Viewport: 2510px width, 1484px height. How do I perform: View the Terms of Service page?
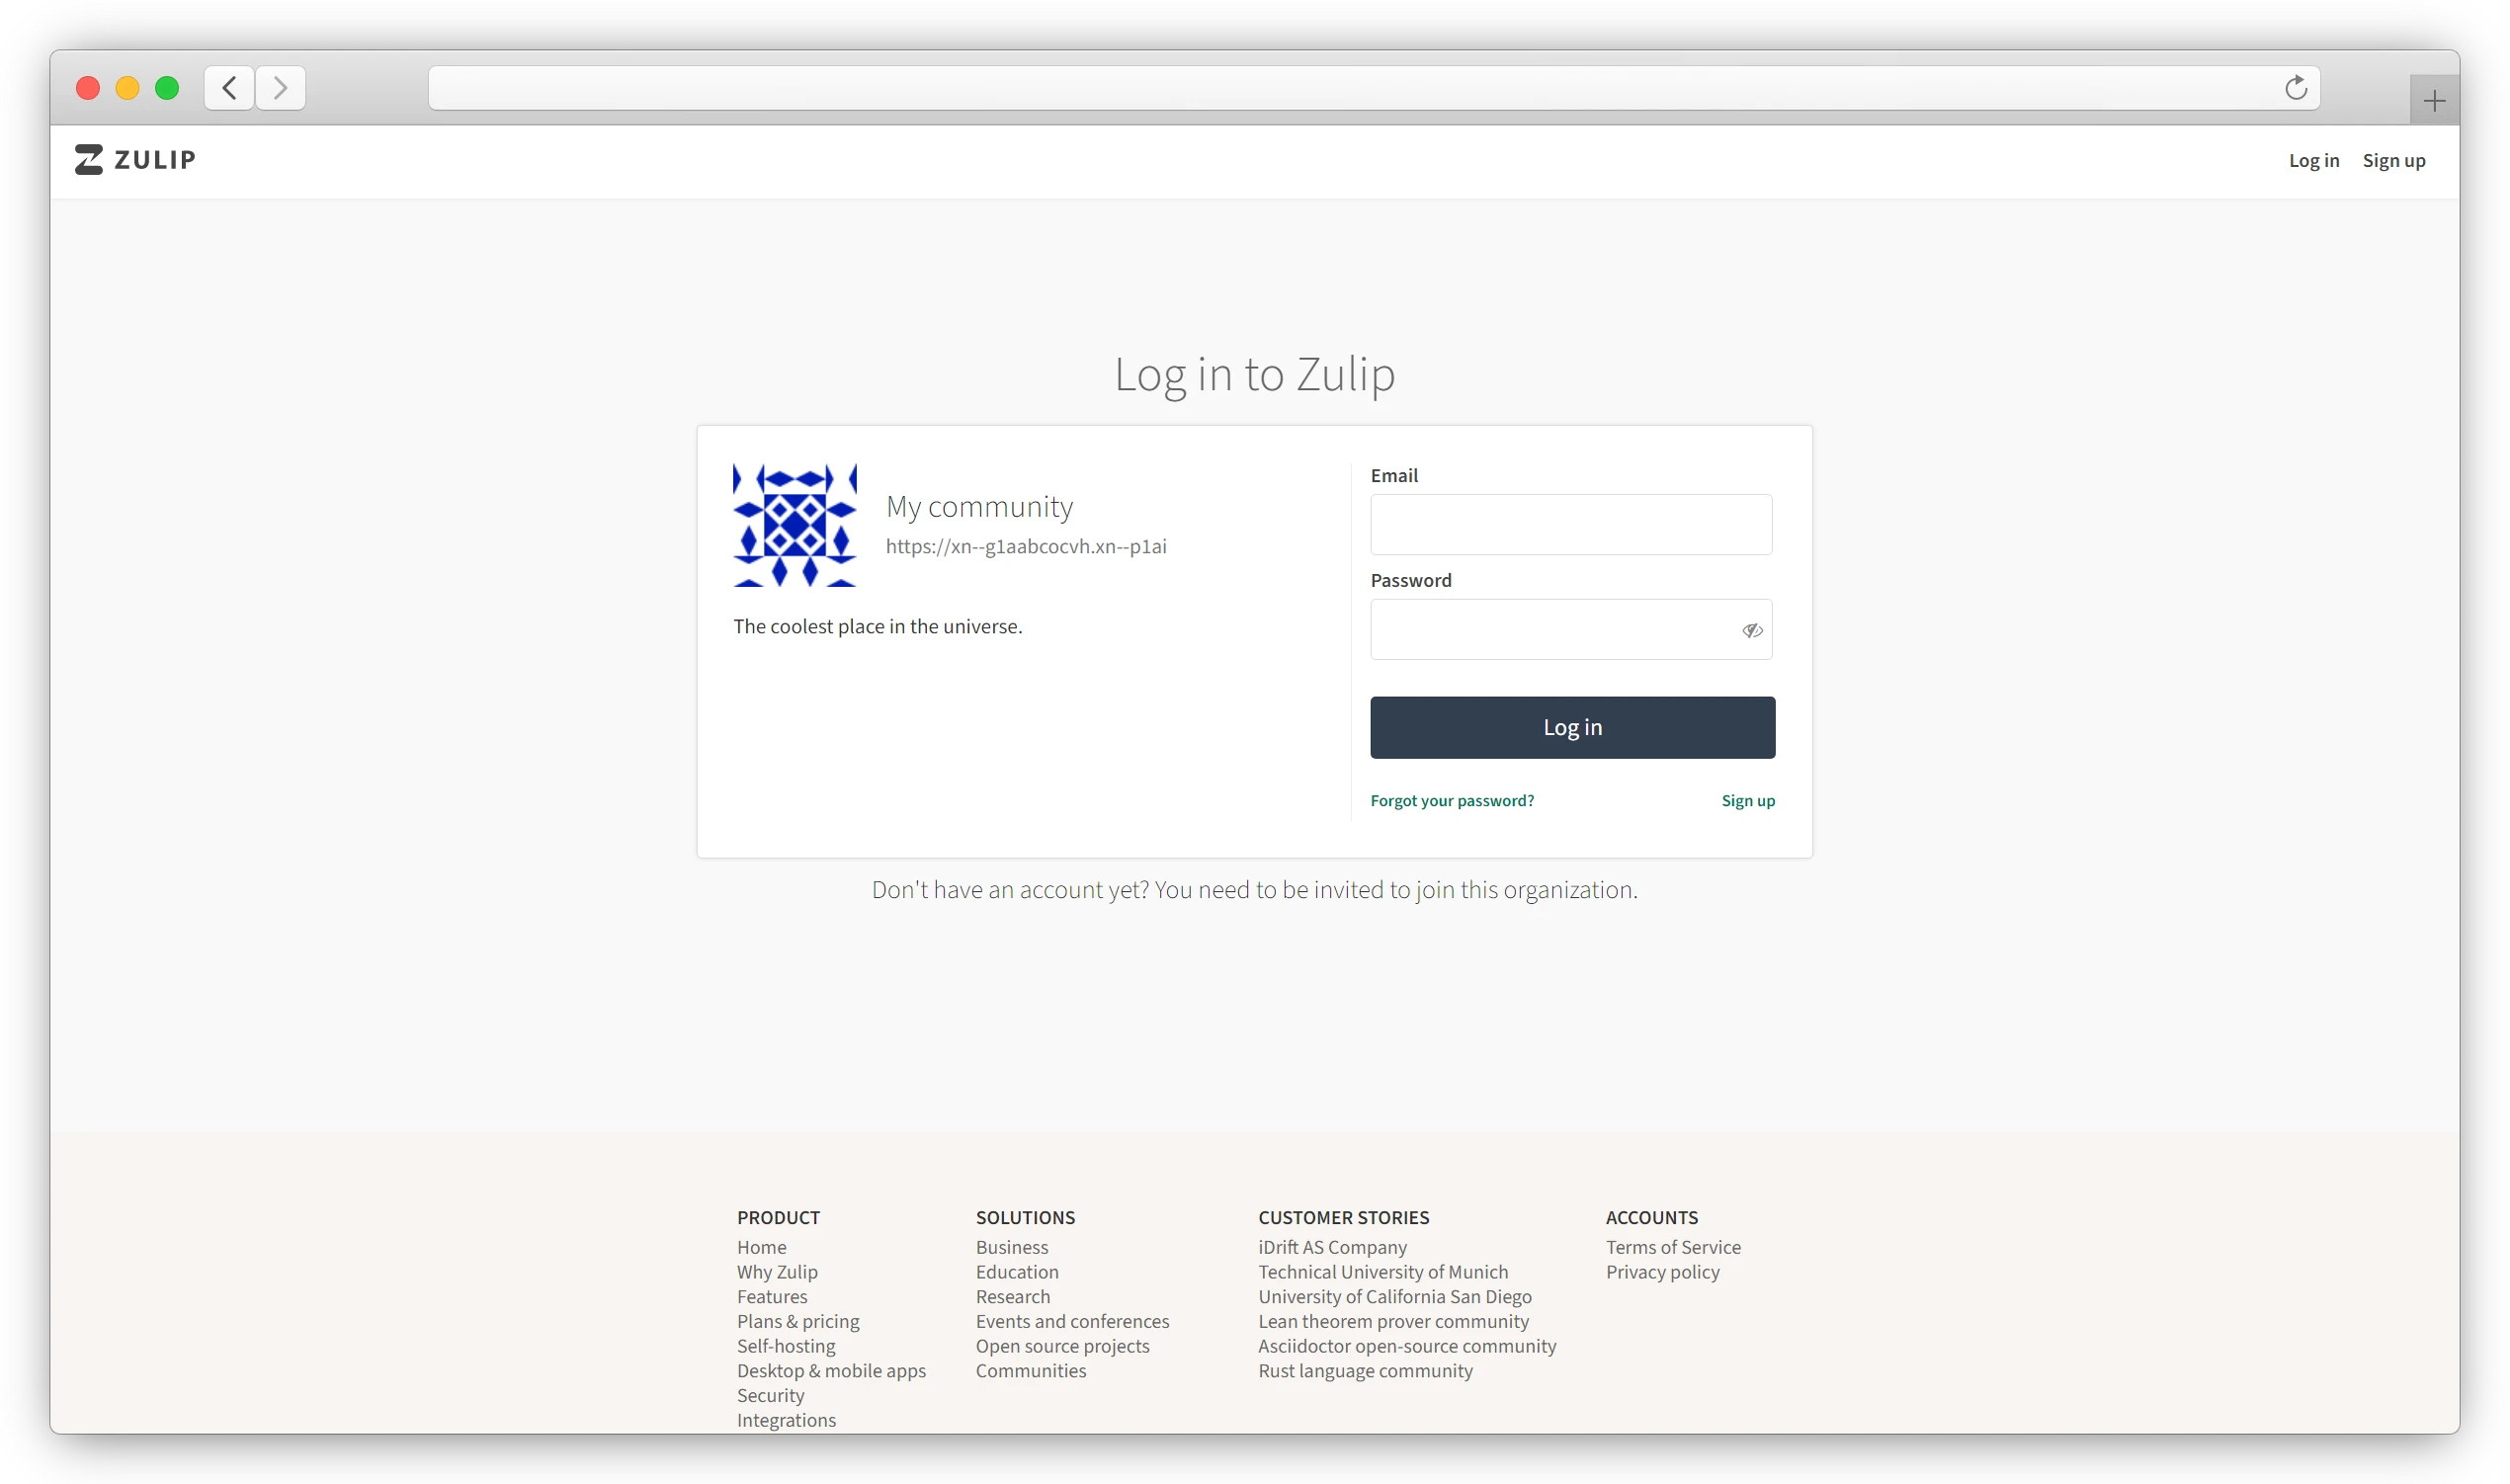1673,1247
